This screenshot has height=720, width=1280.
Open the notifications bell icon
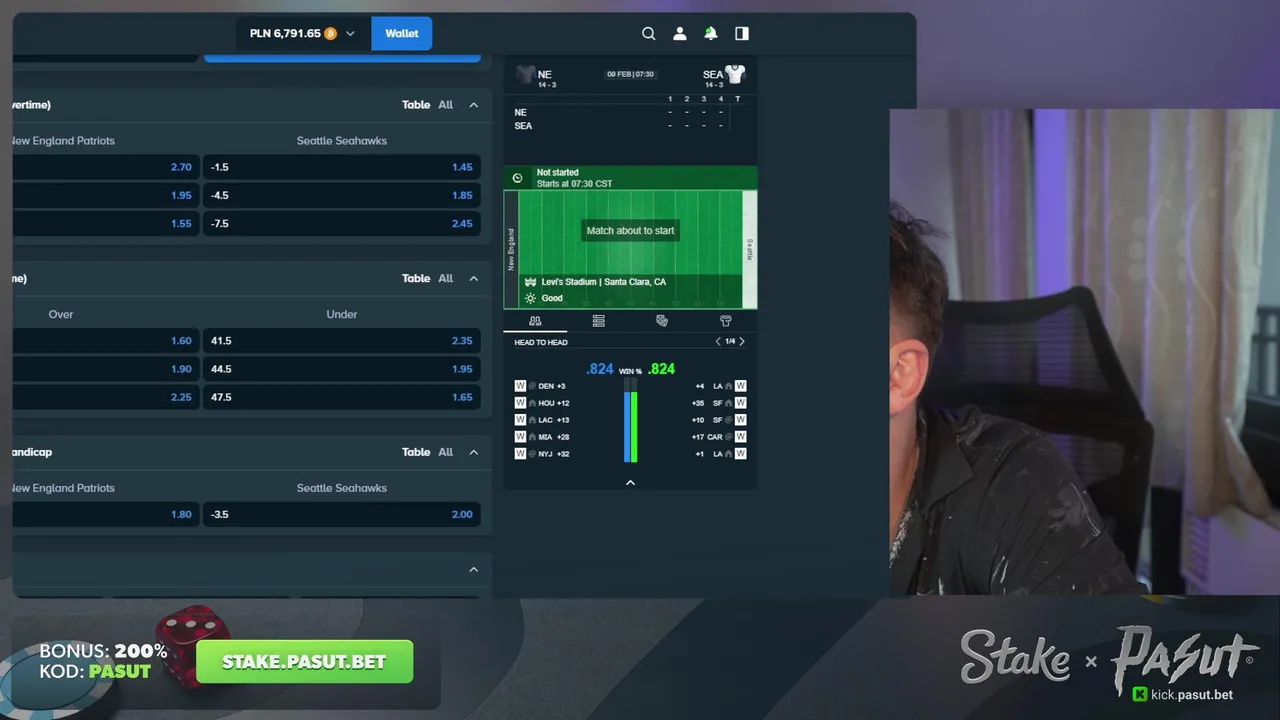pyautogui.click(x=711, y=33)
